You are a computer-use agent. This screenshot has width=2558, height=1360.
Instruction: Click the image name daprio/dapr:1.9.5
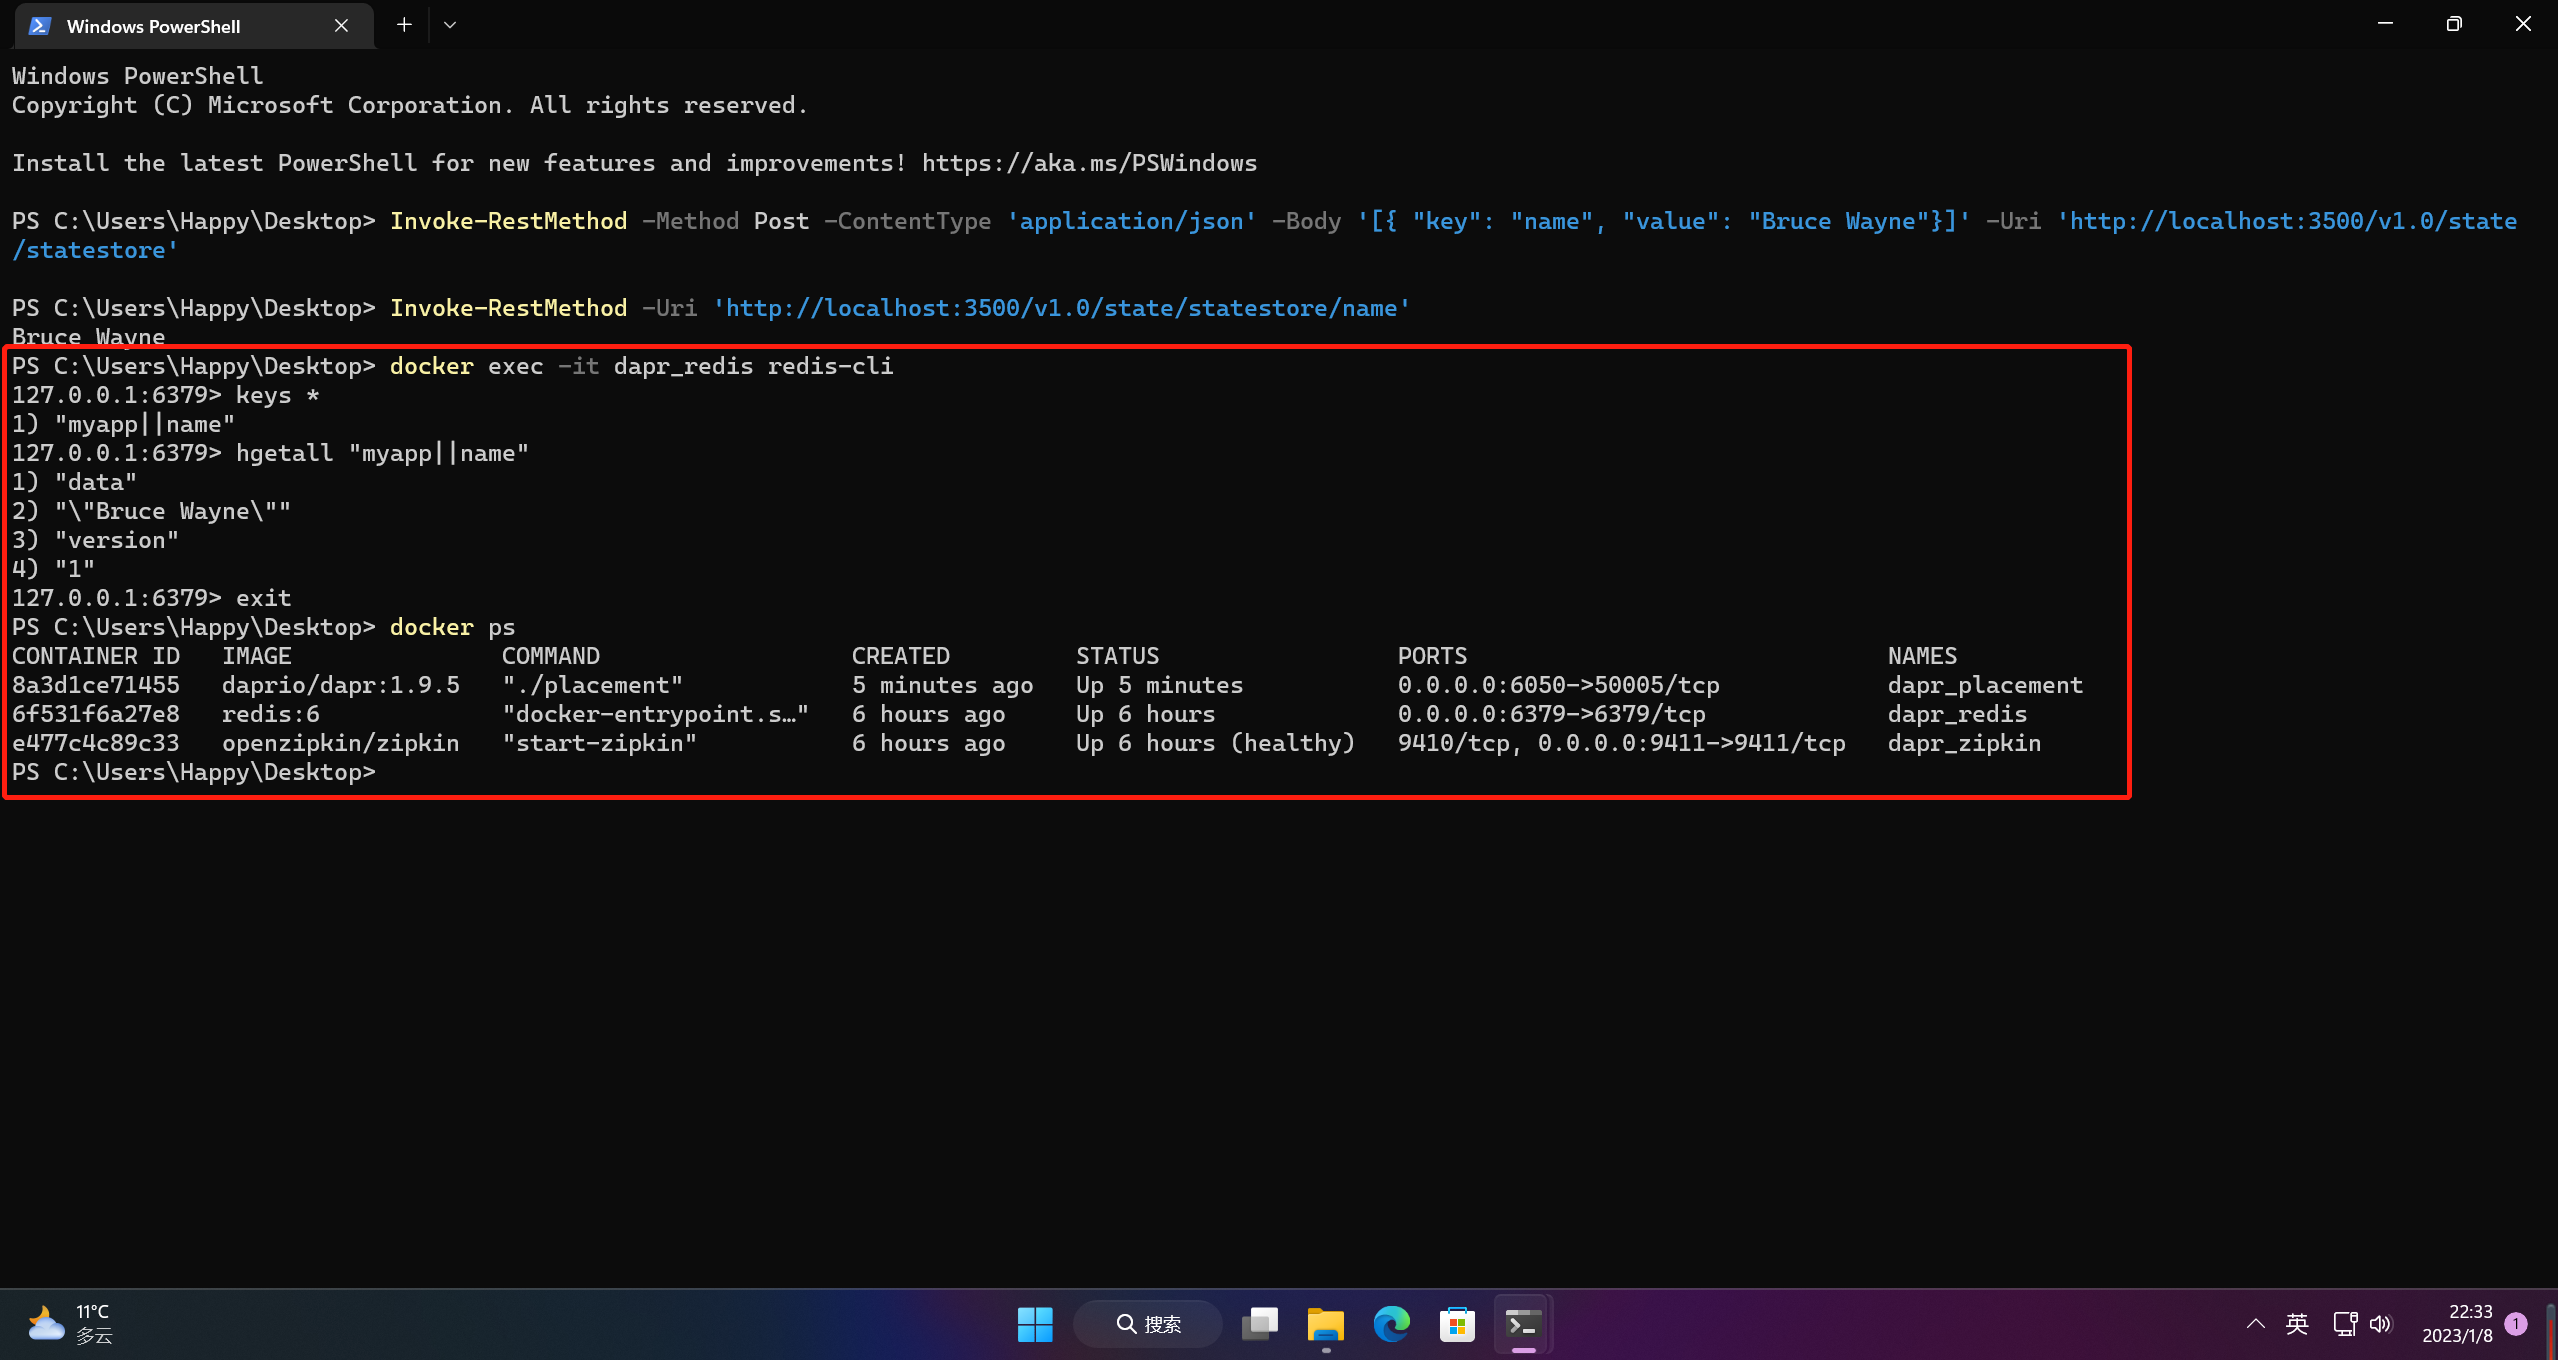[x=341, y=685]
